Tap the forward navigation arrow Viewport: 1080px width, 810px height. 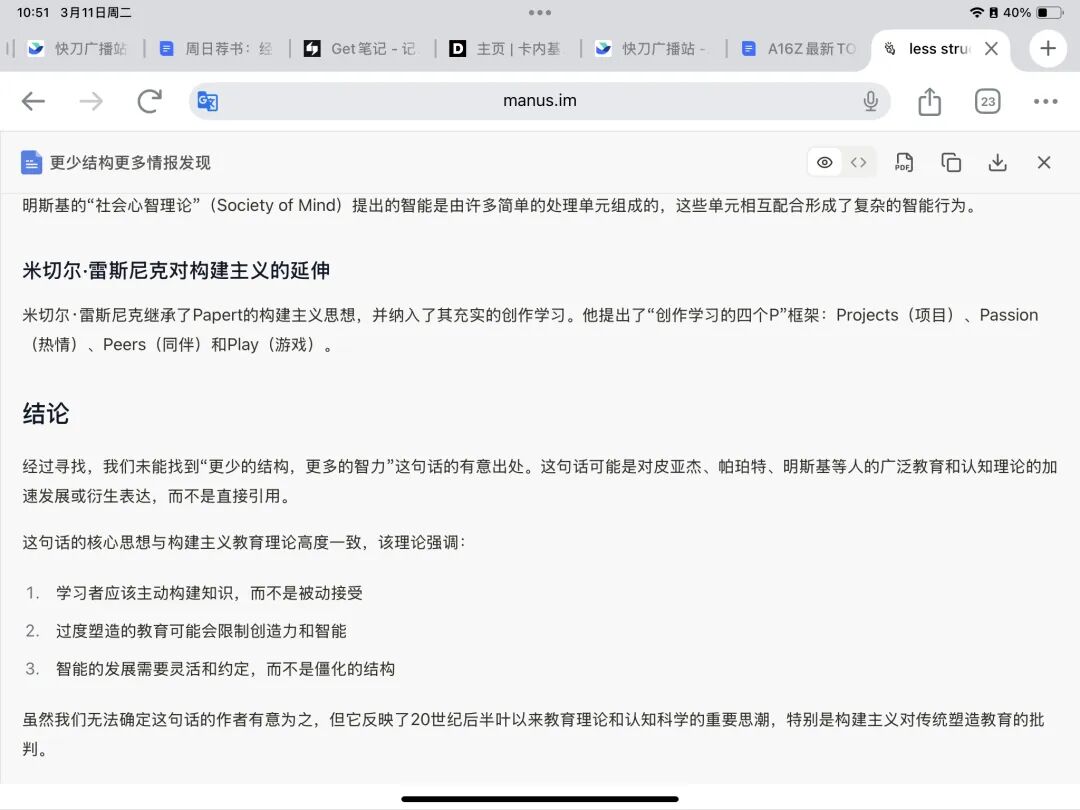(x=91, y=101)
